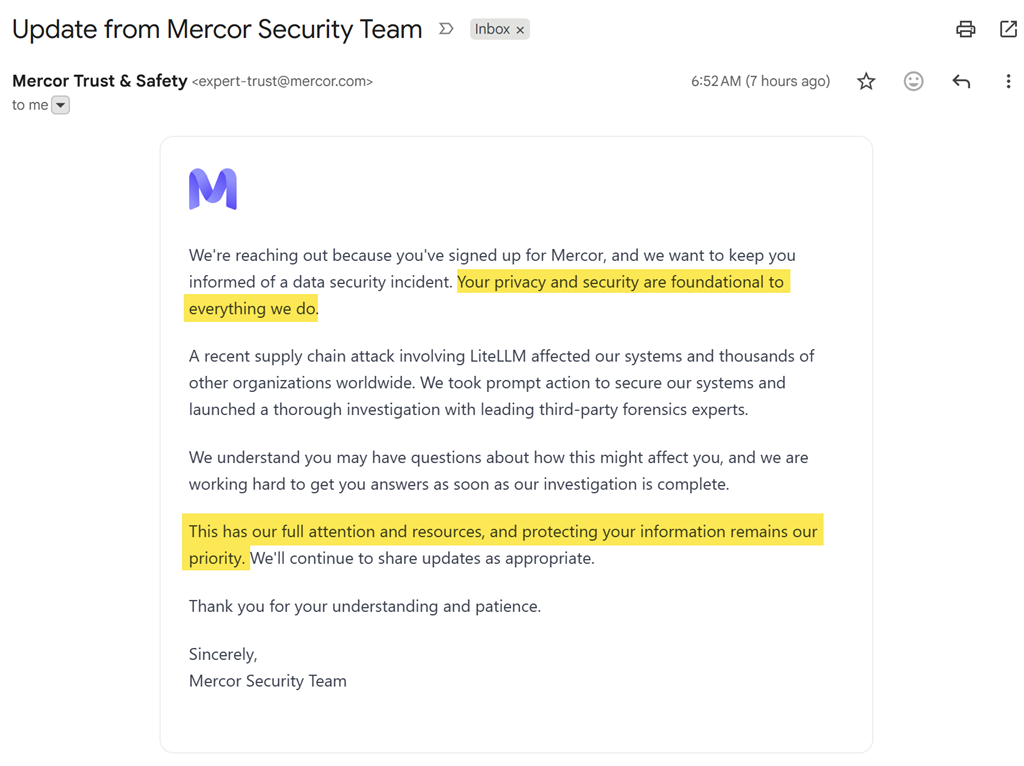
Task: Click the Inbox label chip
Action: click(492, 29)
